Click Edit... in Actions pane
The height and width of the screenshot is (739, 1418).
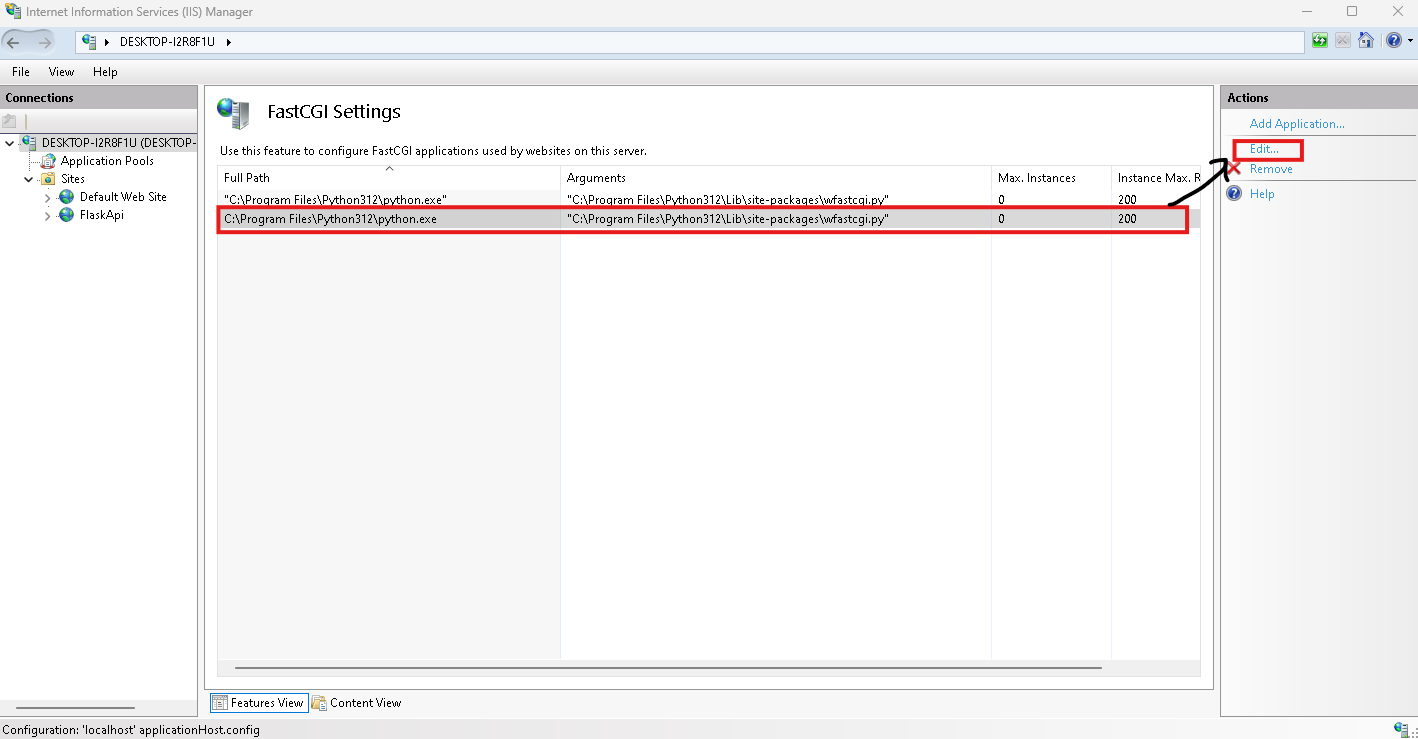[x=1264, y=149]
